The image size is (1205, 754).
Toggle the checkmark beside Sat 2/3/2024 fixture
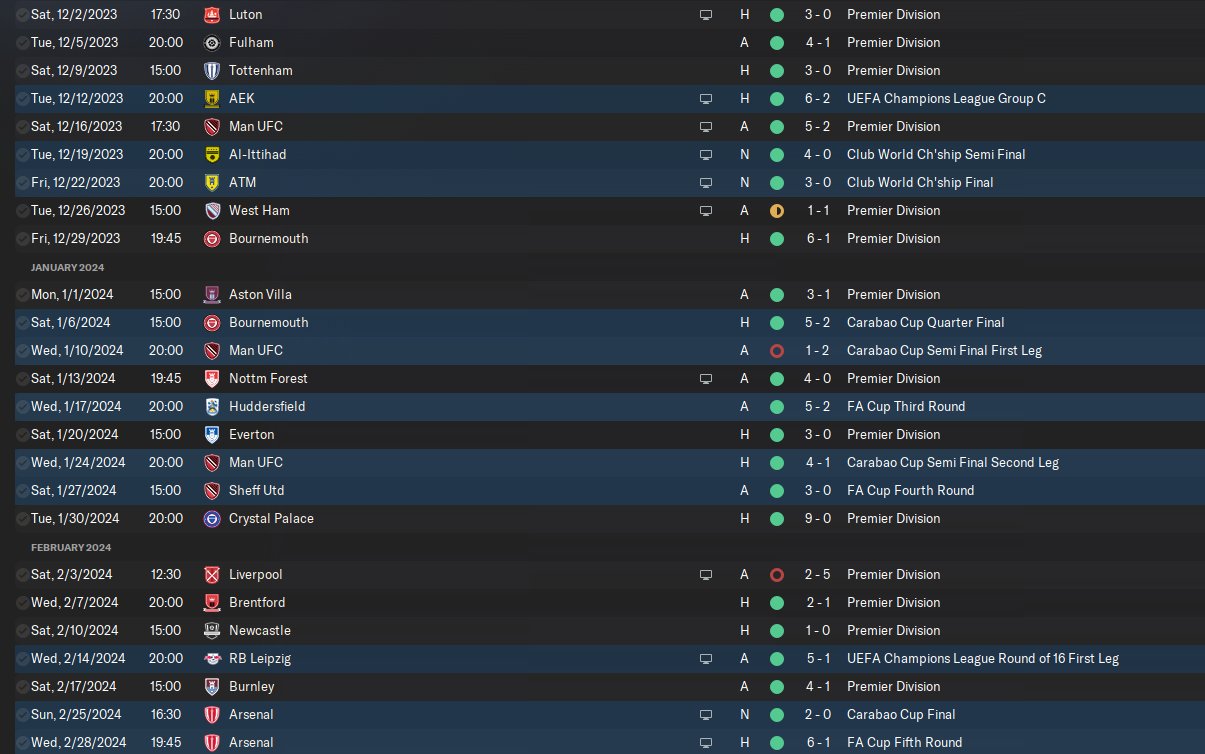[x=22, y=575]
